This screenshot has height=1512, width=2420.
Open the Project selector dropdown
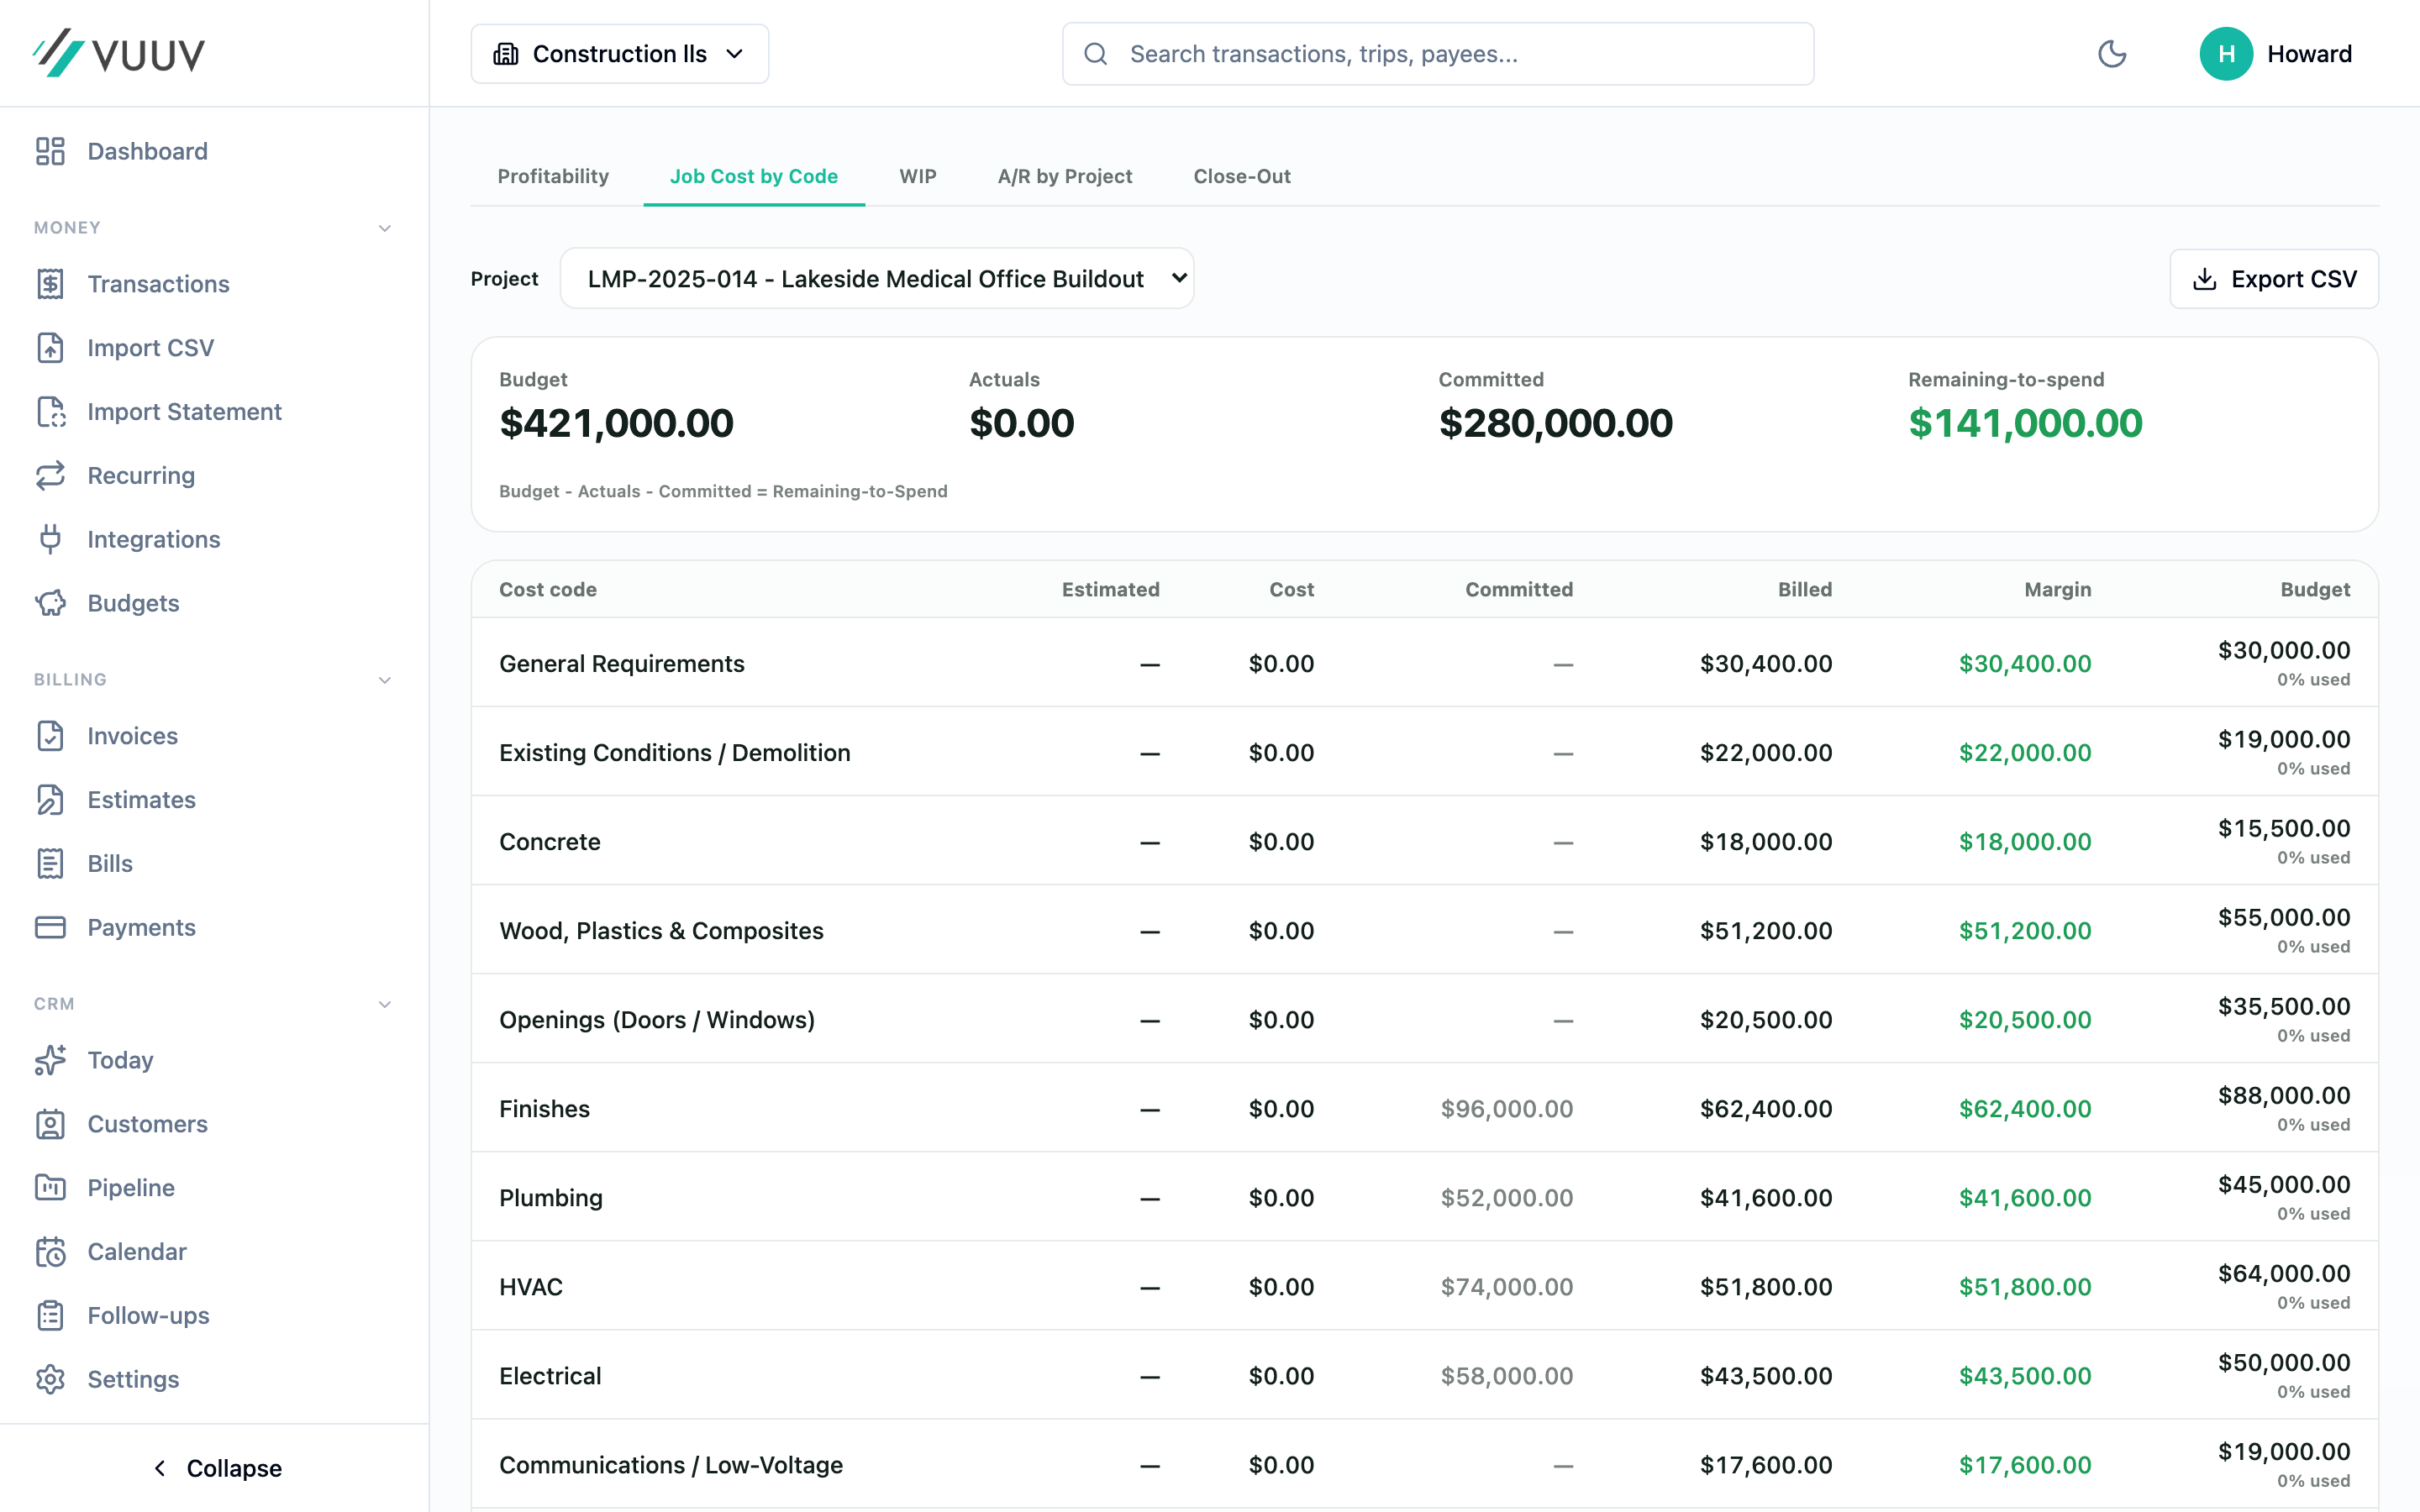[877, 279]
